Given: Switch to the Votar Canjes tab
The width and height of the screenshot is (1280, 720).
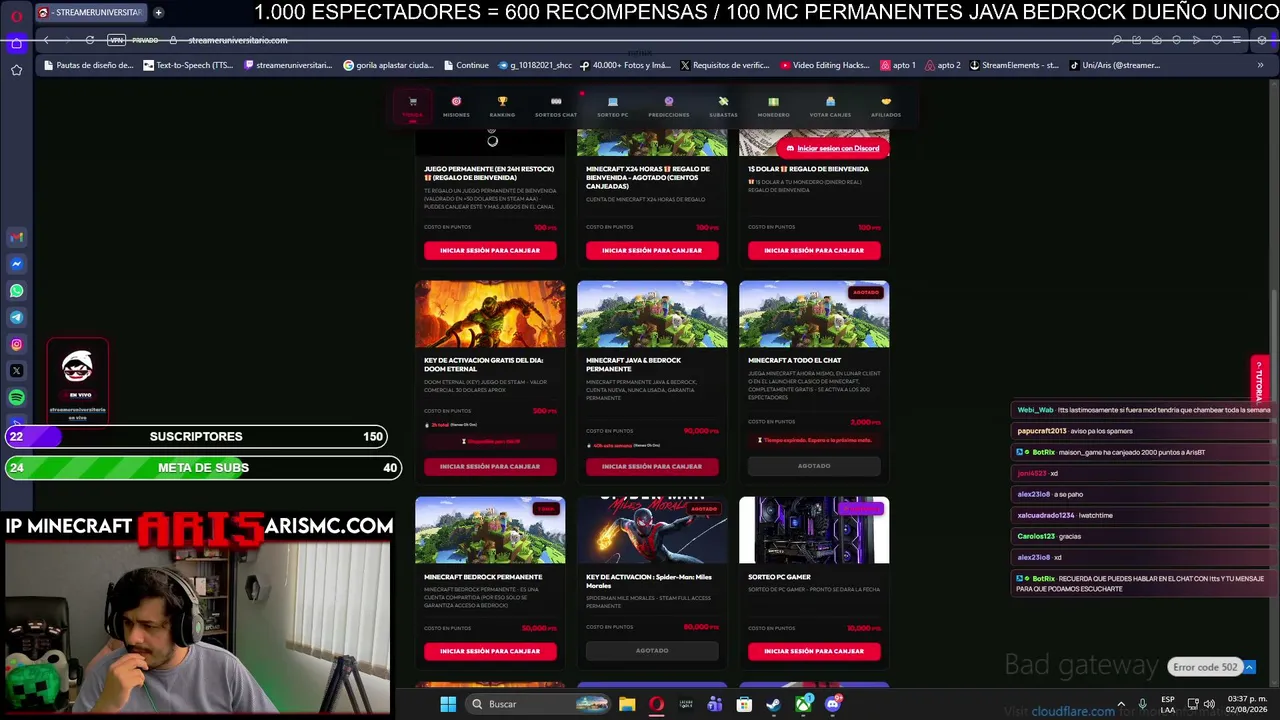Looking at the screenshot, I should click(x=830, y=106).
